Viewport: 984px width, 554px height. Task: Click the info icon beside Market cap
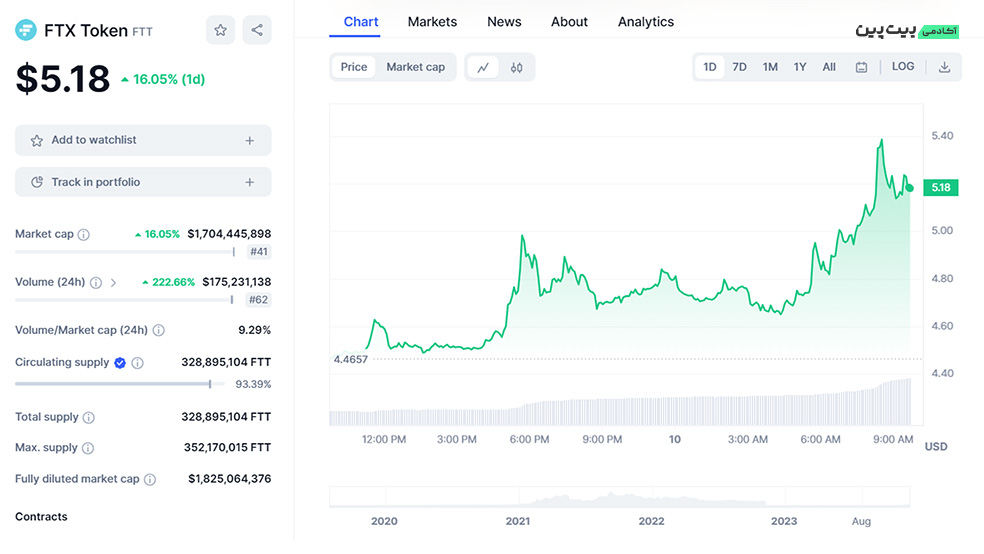84,234
